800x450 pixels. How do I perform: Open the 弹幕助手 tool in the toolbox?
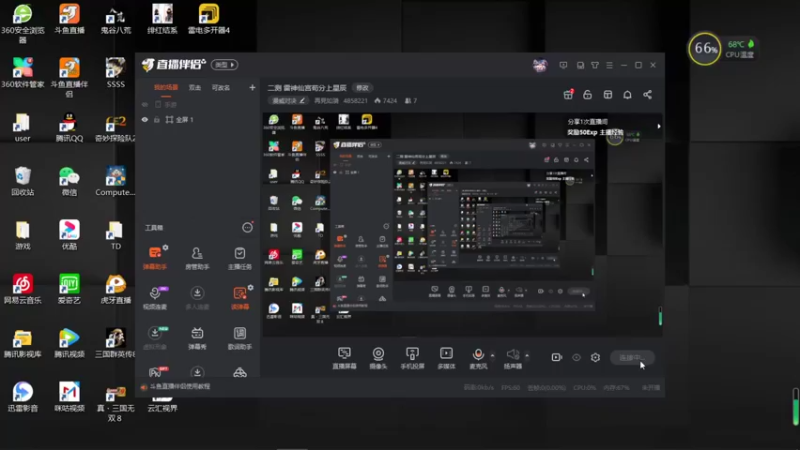155,258
